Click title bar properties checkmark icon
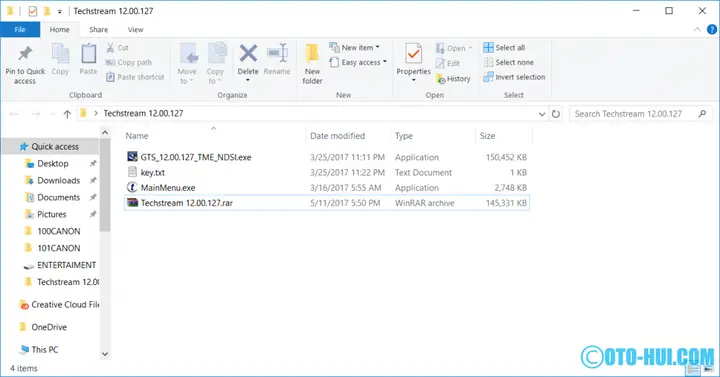This screenshot has height=377, width=720. (x=33, y=11)
